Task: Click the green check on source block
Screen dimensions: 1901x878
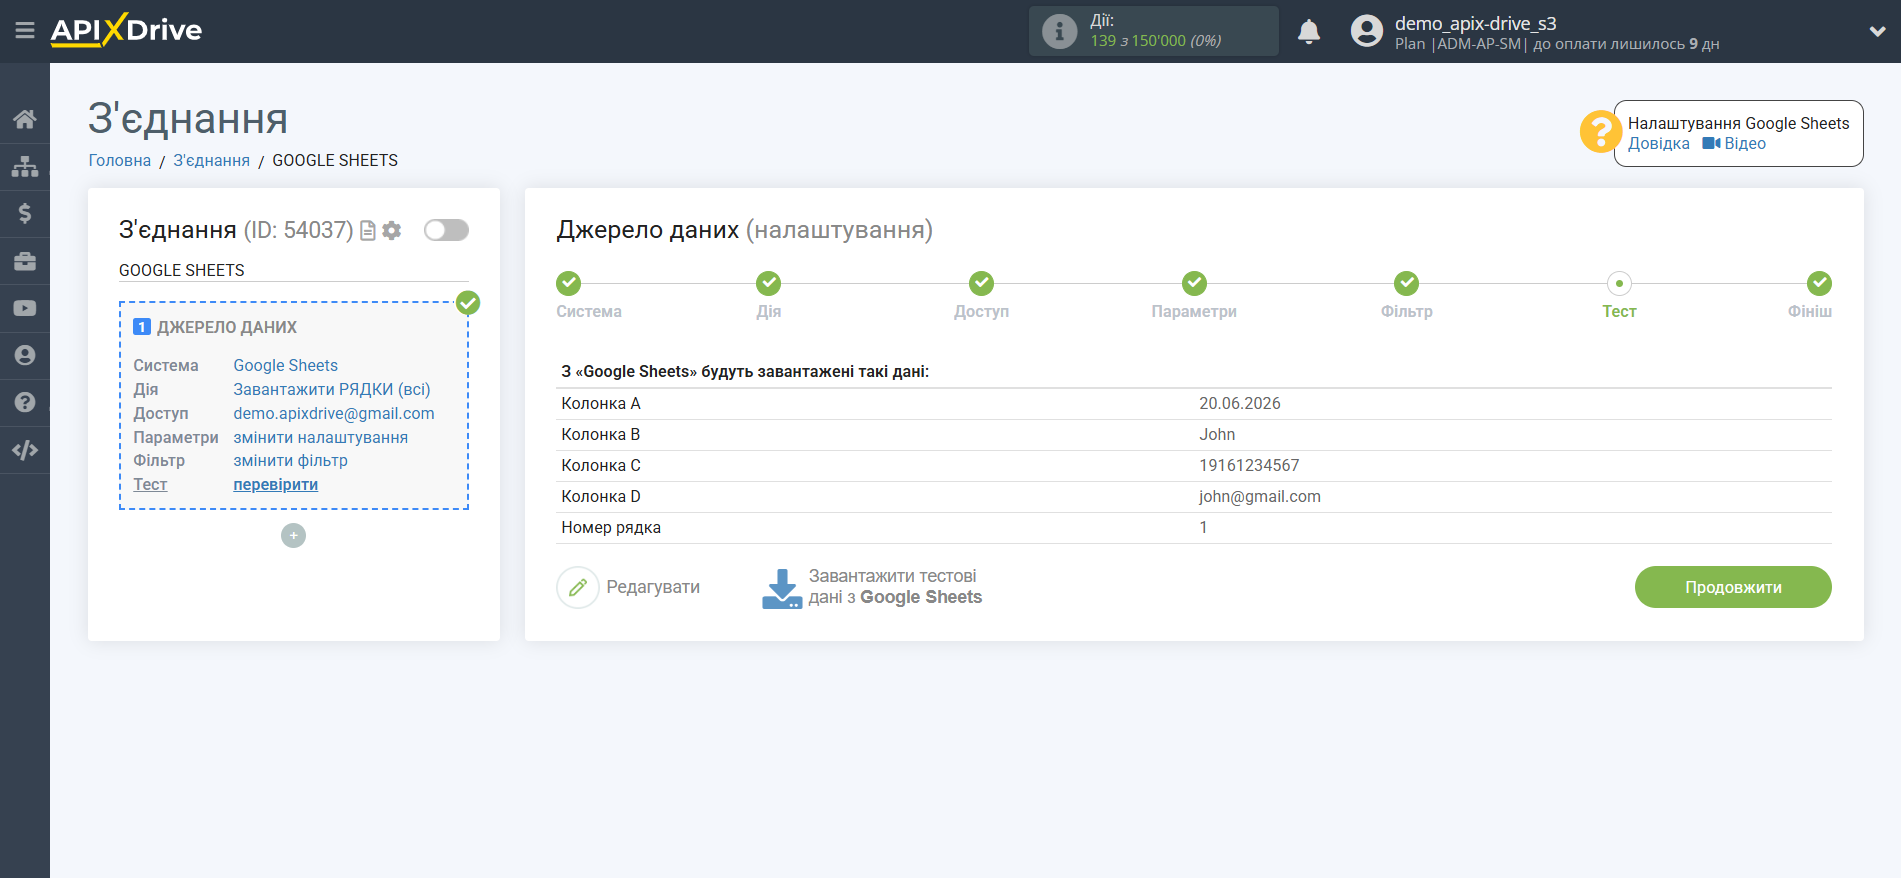Action: coord(468,303)
